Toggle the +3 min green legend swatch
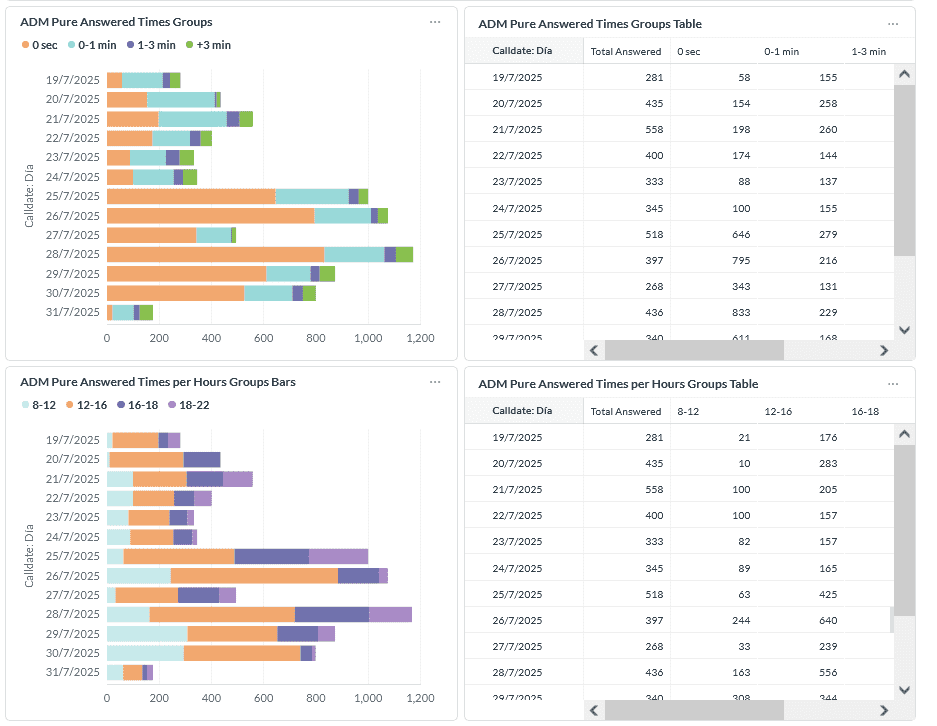The height and width of the screenshot is (726, 937). coord(189,45)
